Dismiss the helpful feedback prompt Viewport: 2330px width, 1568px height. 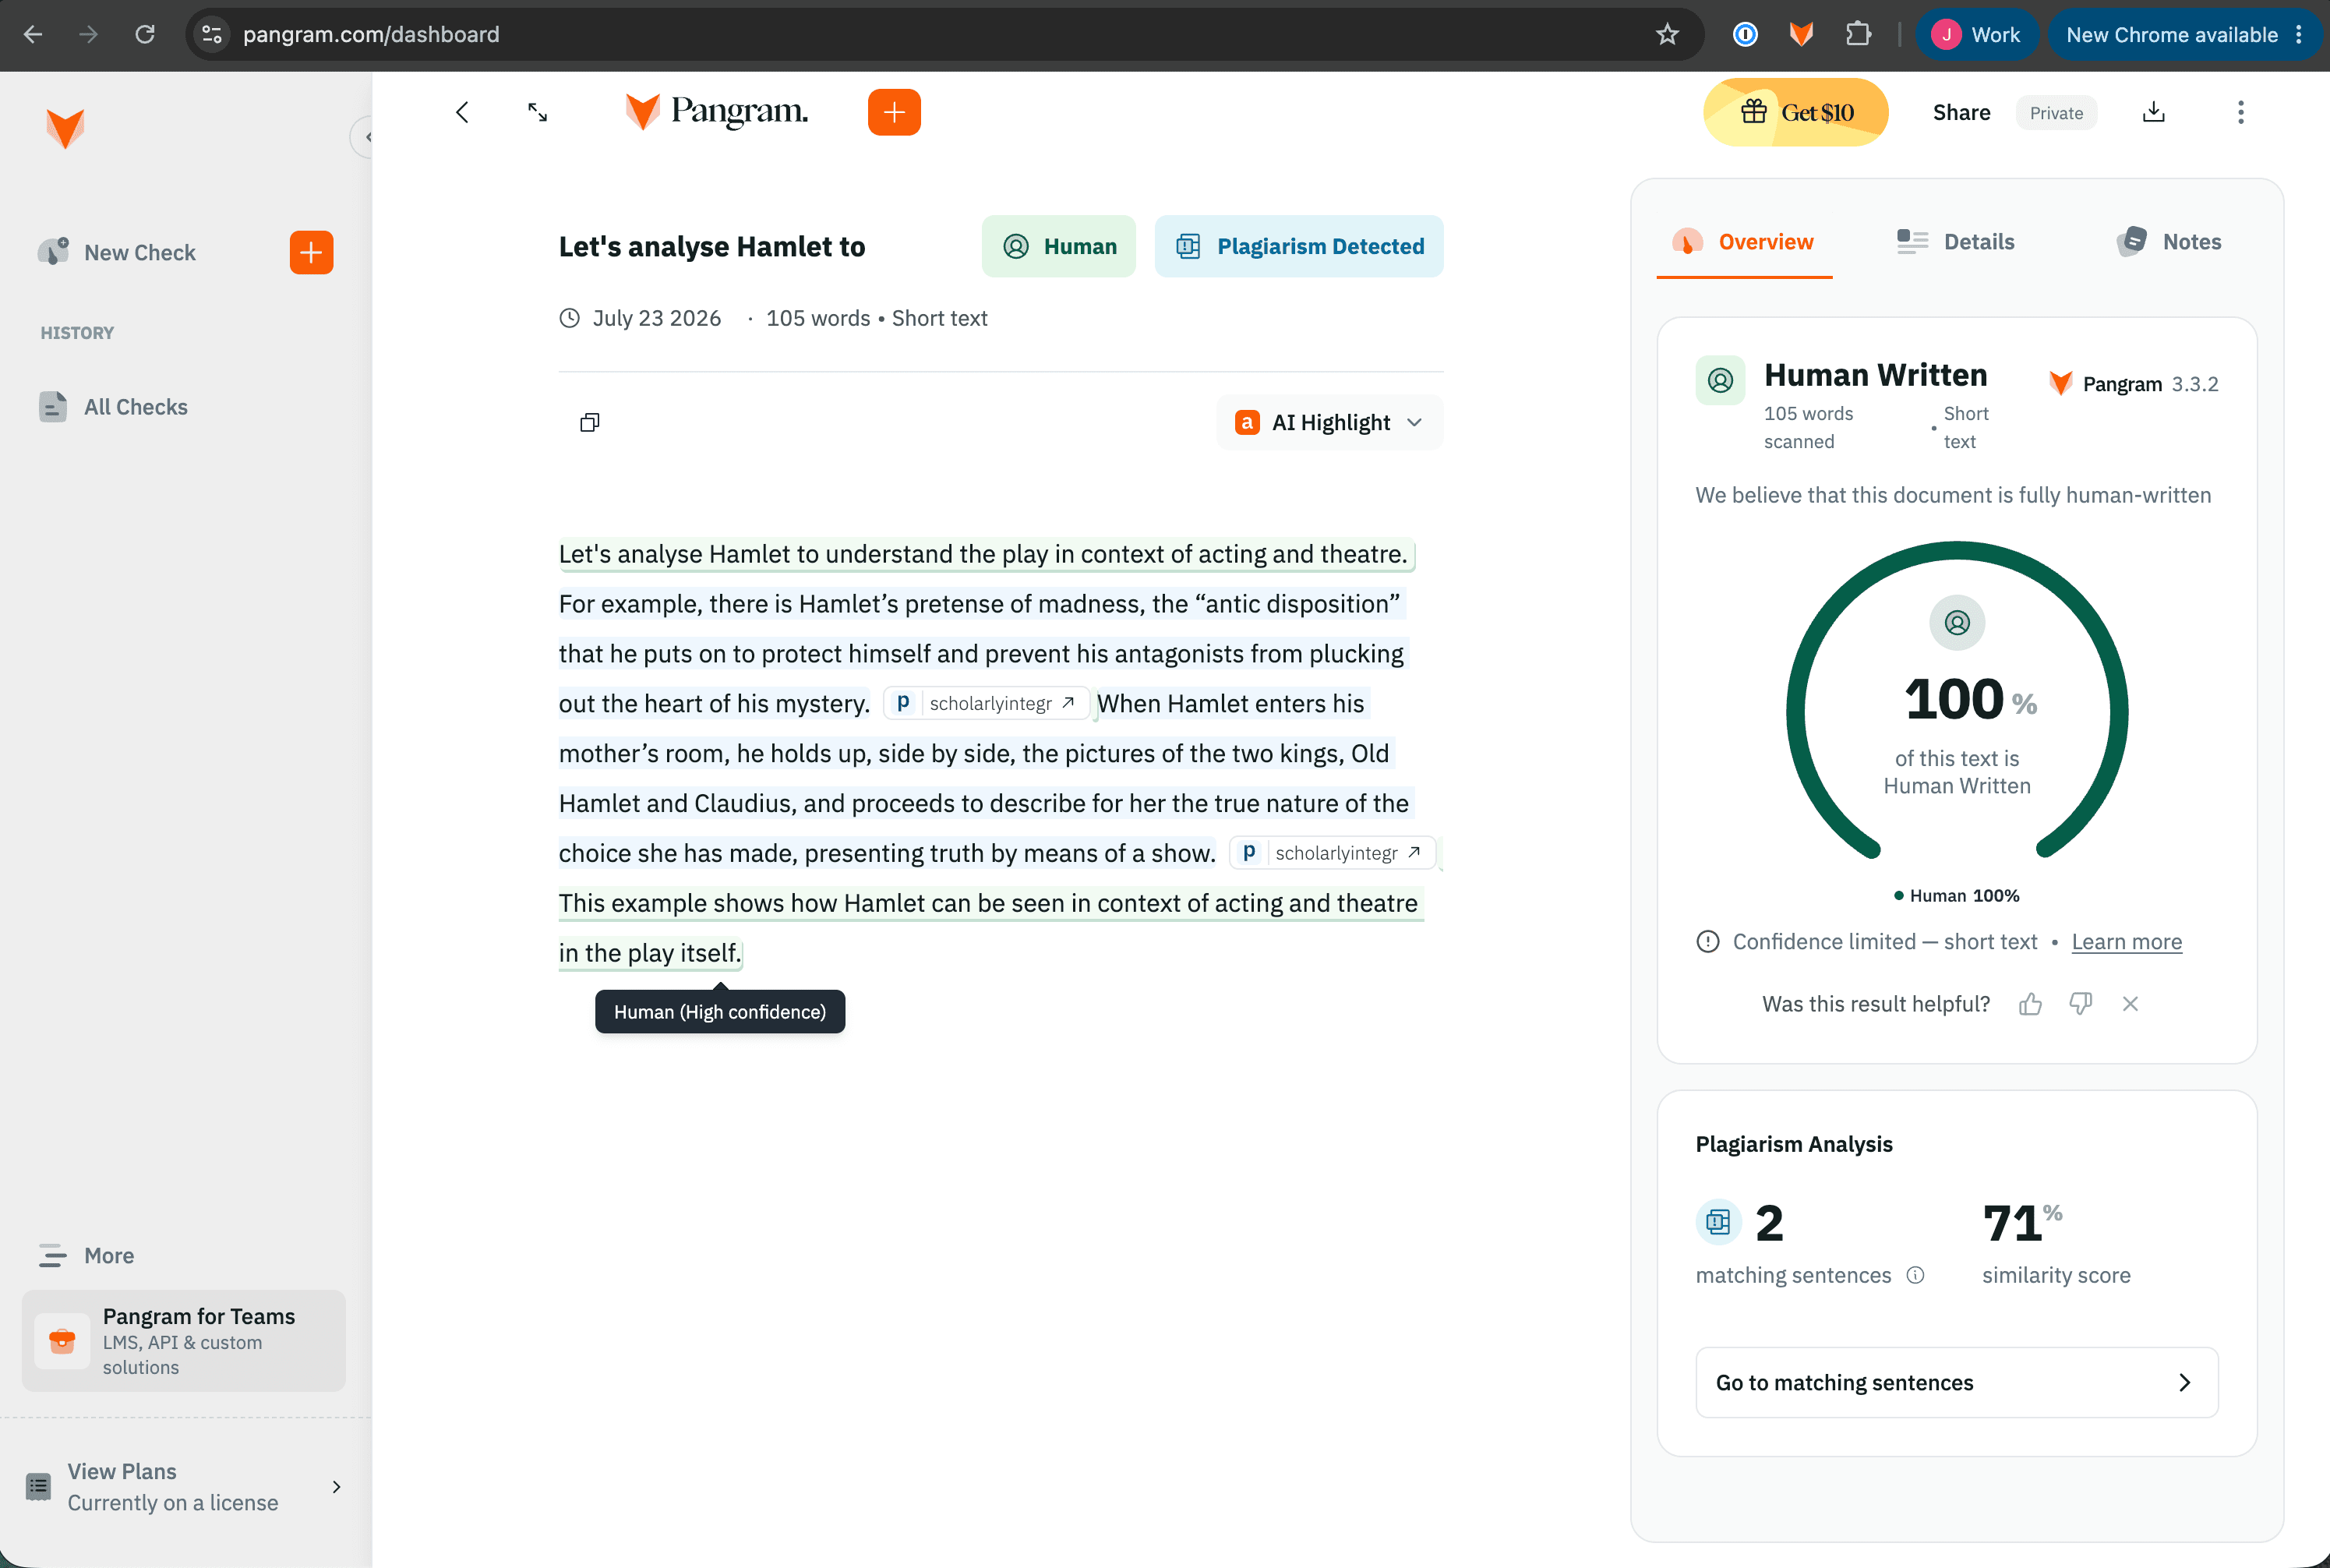2130,1004
